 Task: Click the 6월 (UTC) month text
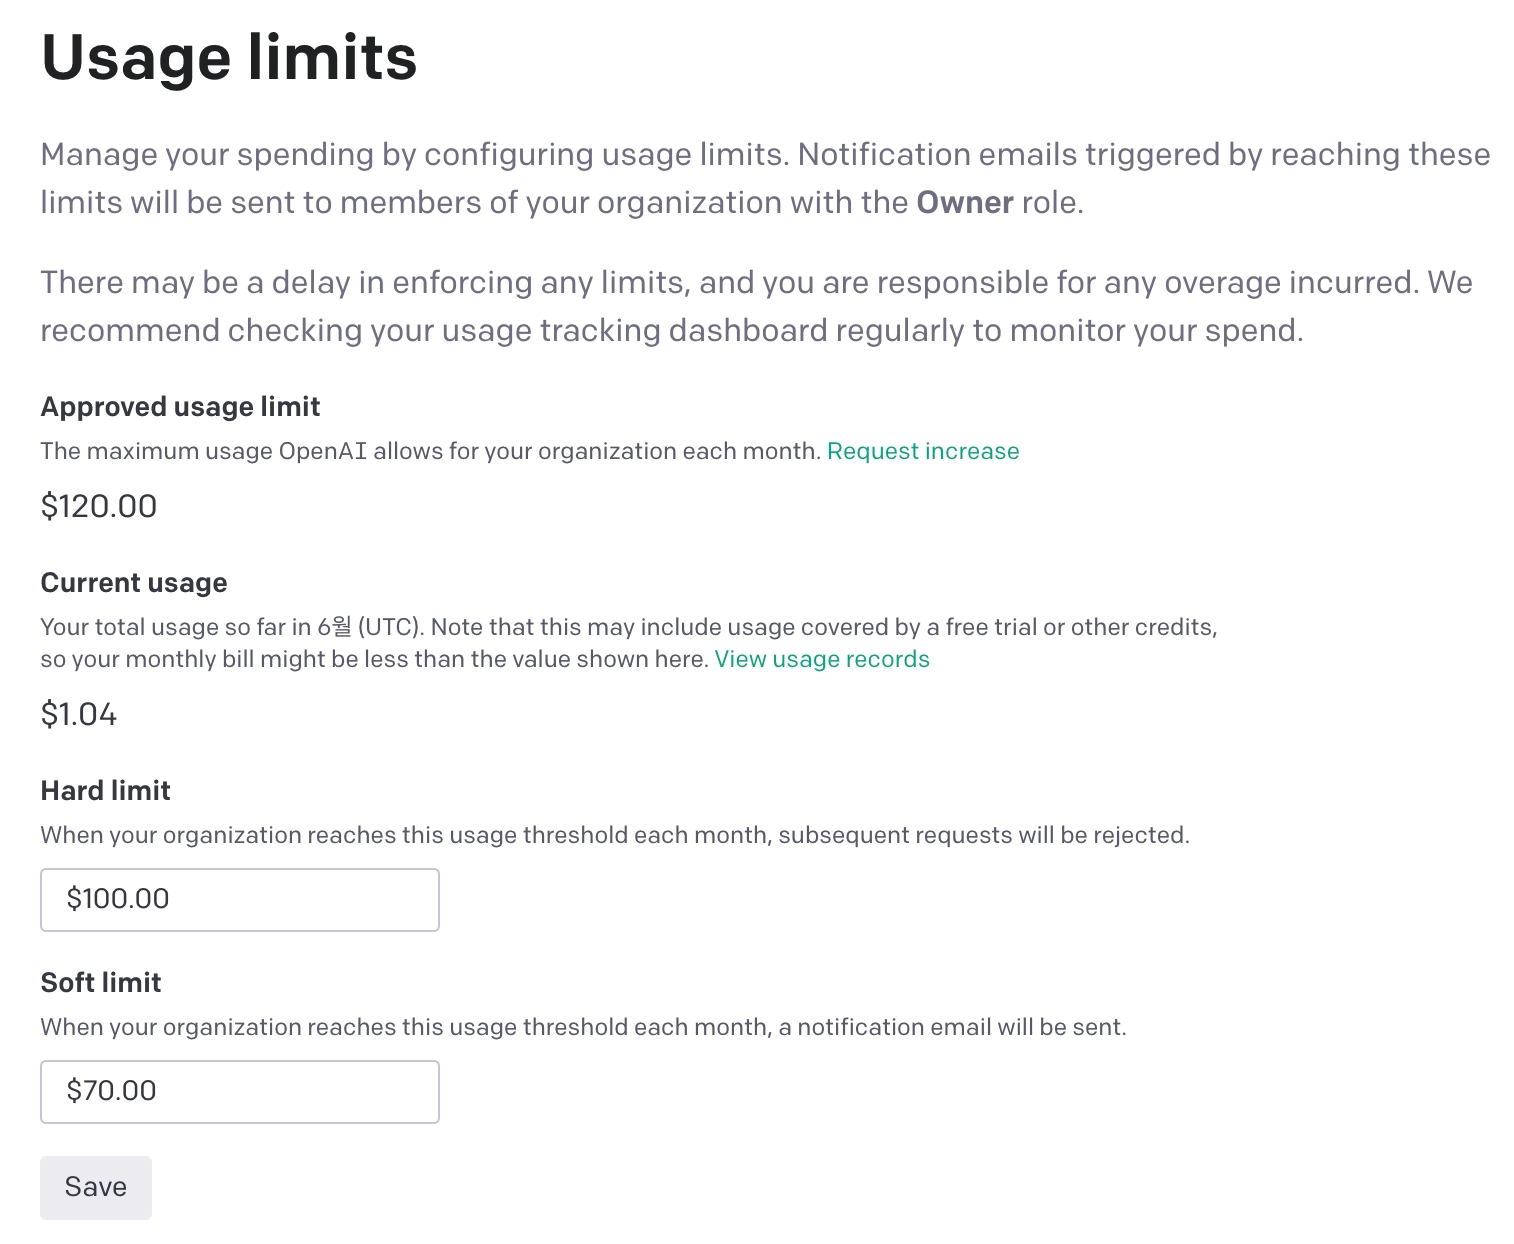[370, 627]
